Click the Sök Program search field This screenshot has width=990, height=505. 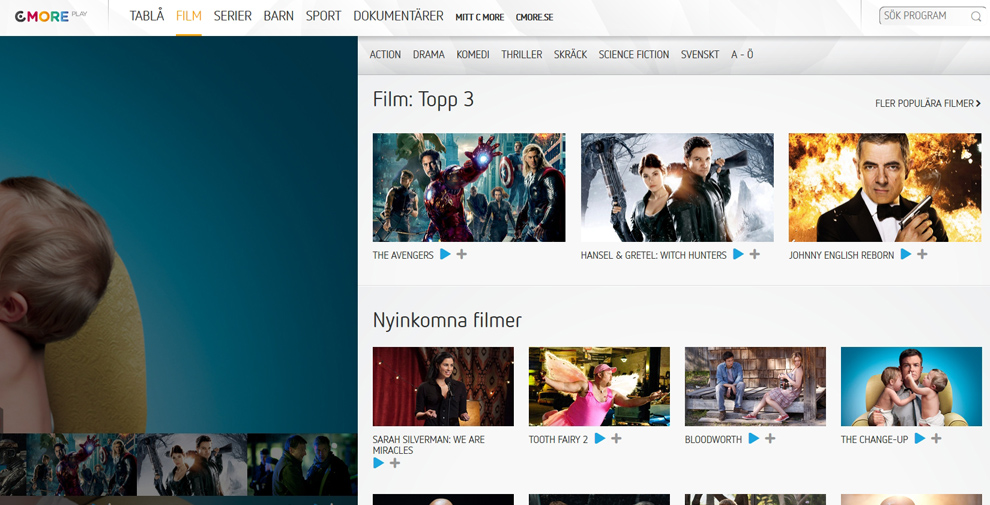point(922,16)
